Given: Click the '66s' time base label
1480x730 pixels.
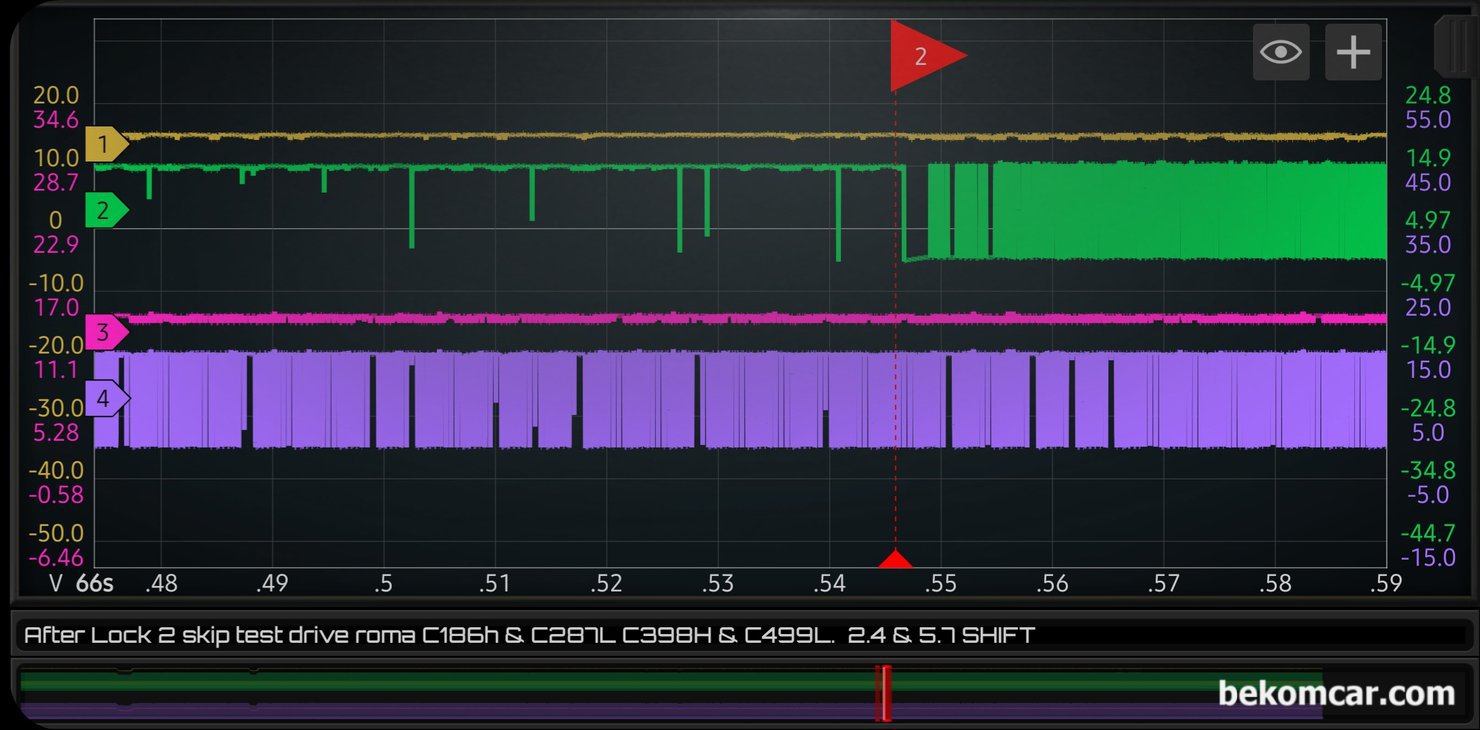Looking at the screenshot, I should click(x=95, y=584).
